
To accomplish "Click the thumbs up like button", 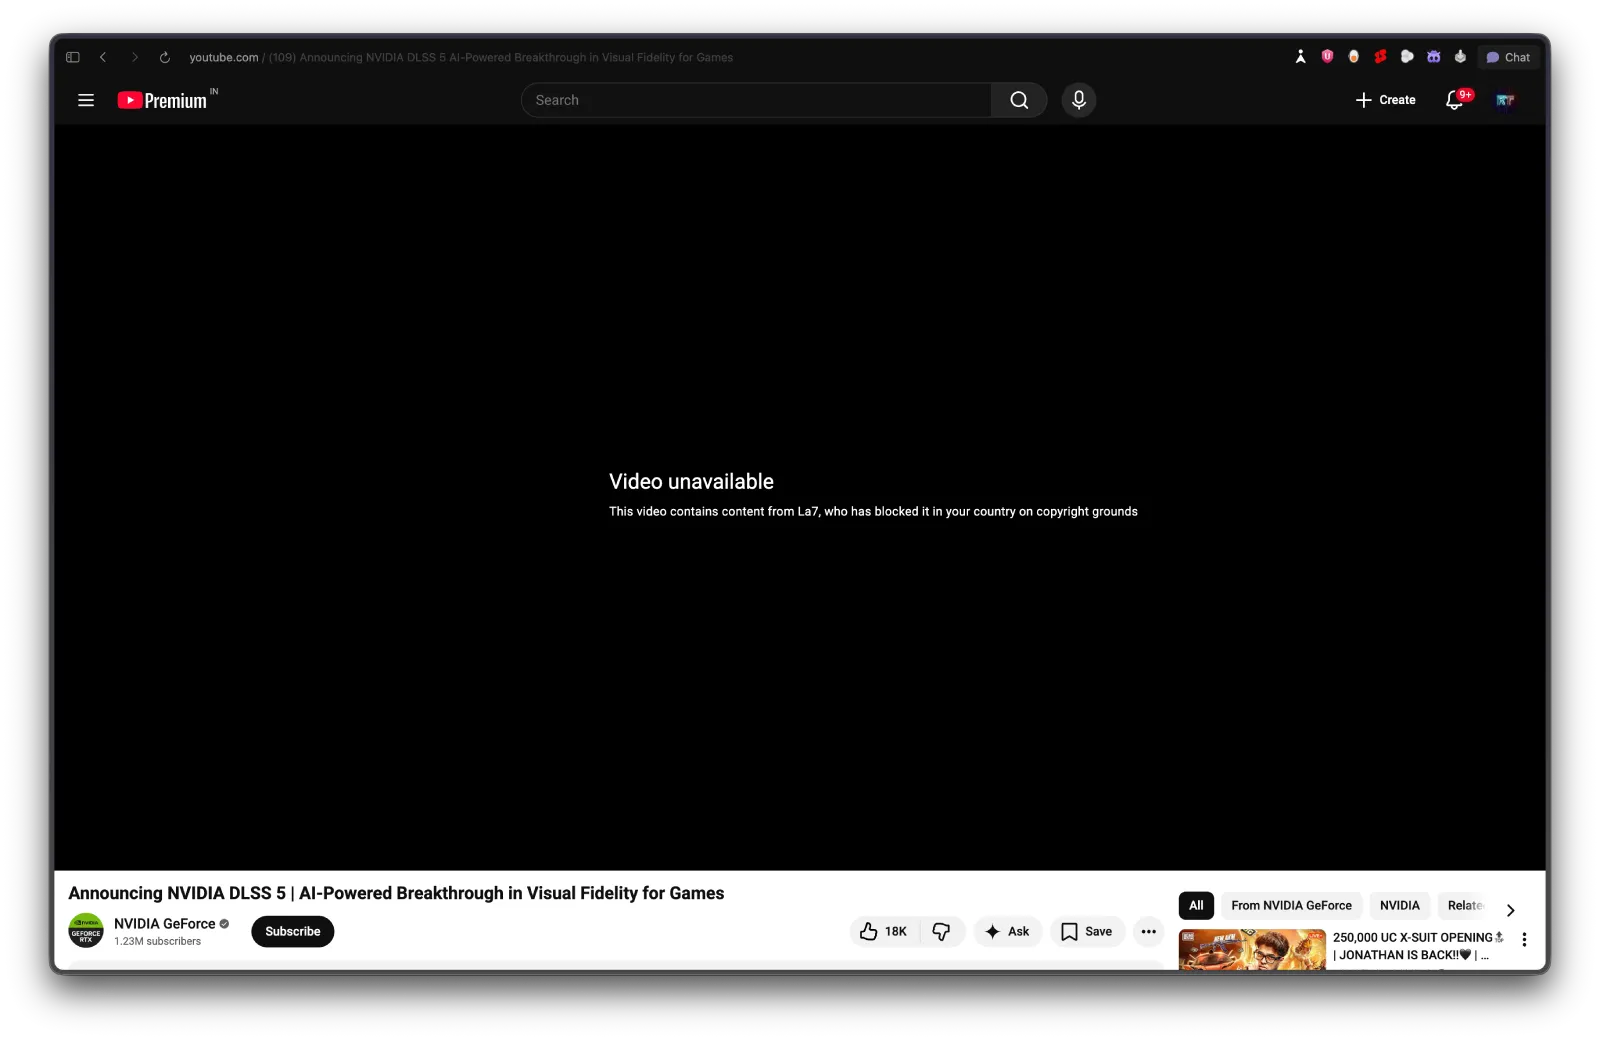I will point(881,931).
